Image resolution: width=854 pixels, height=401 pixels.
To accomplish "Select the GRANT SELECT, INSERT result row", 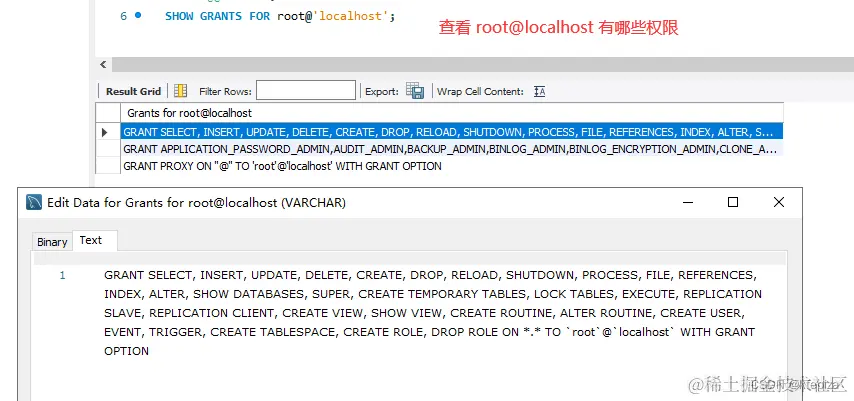I will pos(452,132).
